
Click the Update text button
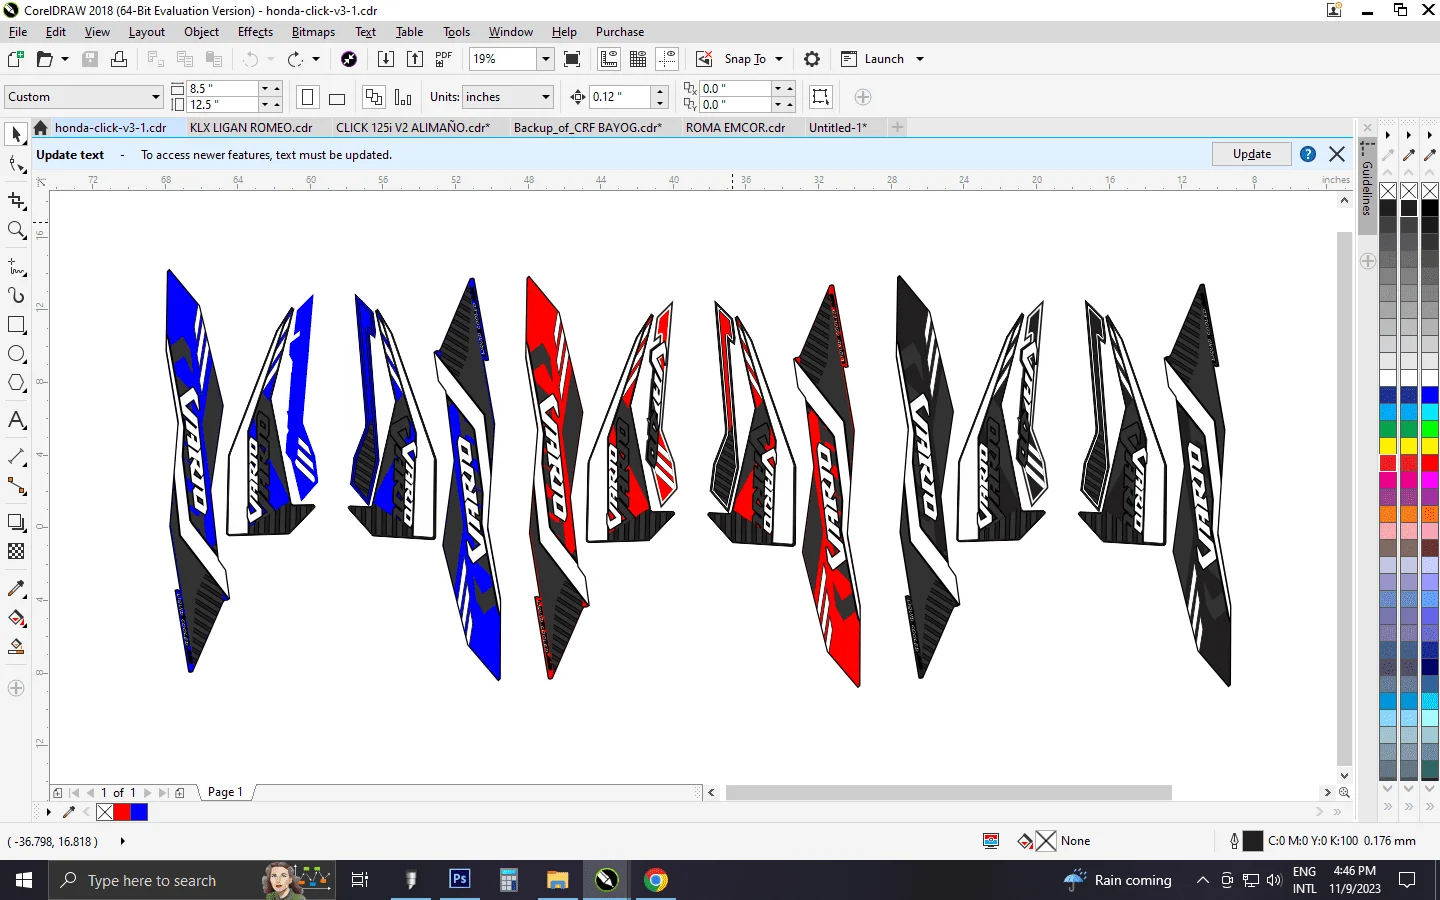pos(1252,154)
